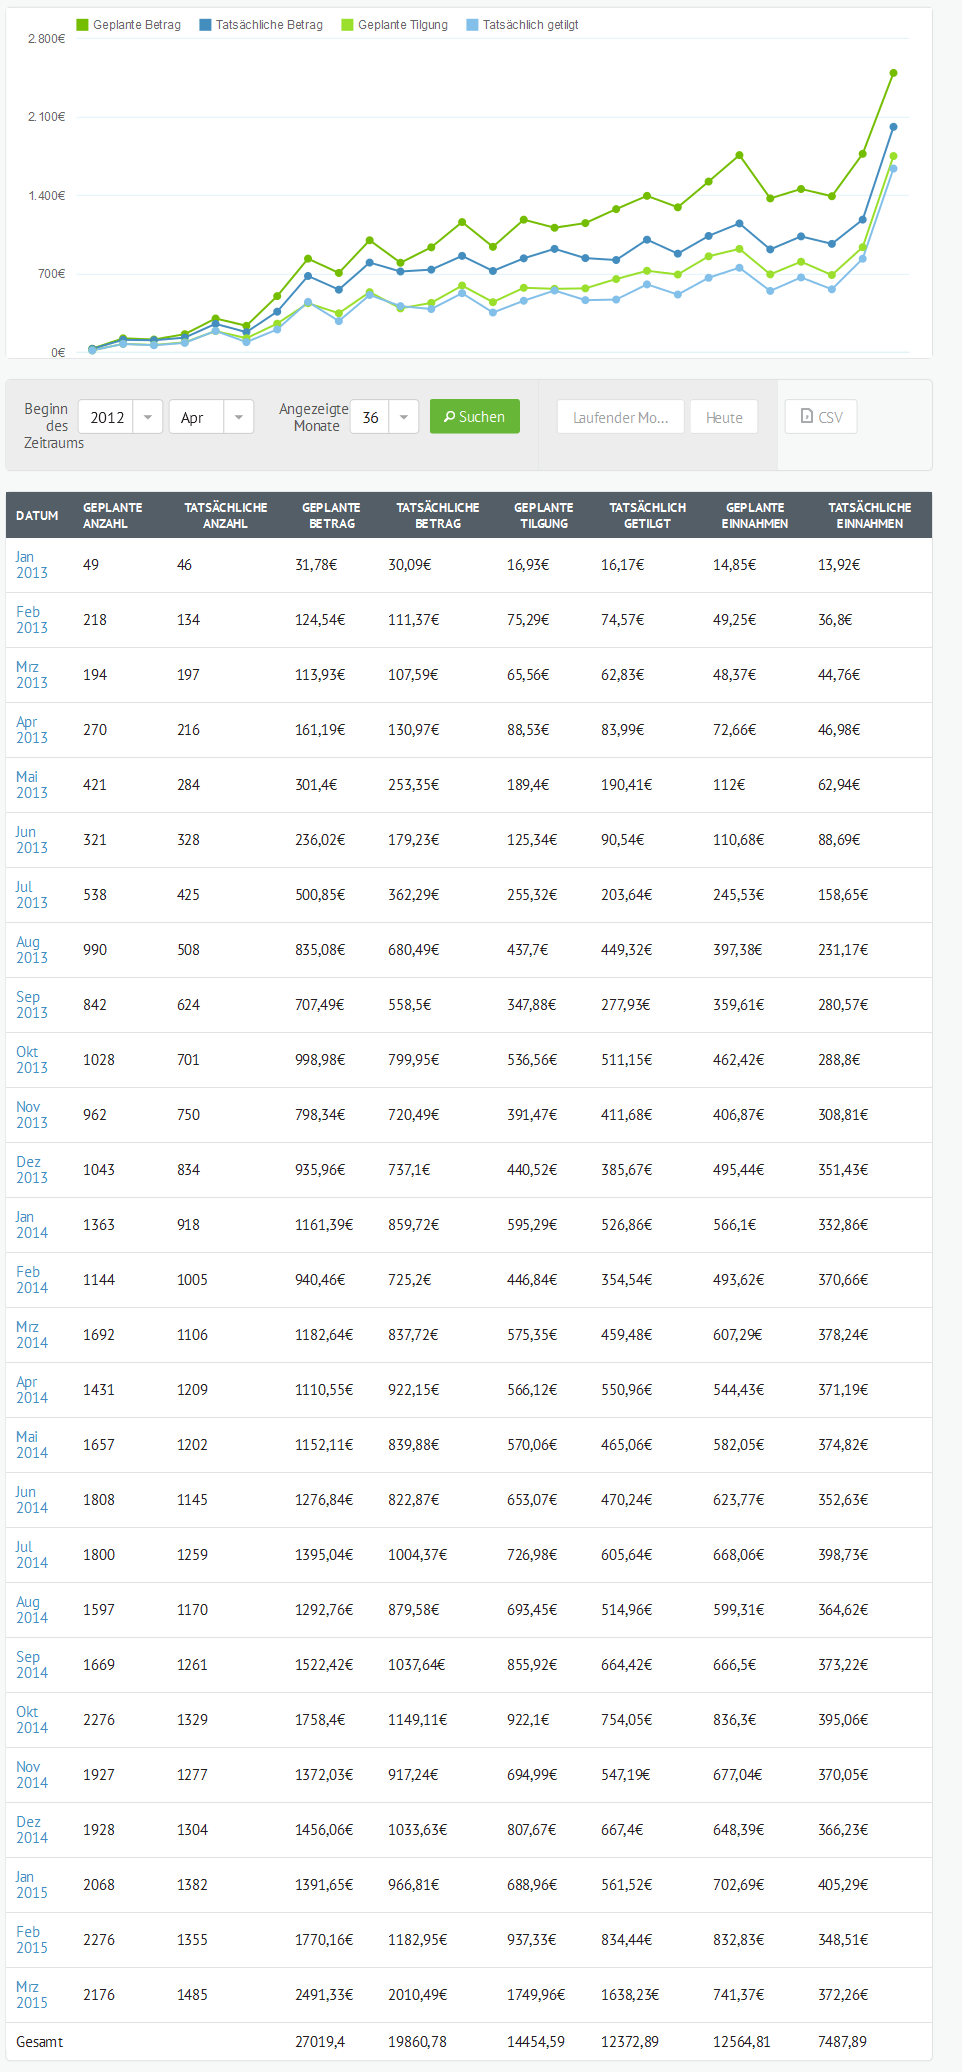Click the CSV export file icon
Screen dimensions: 962x2072
tap(807, 416)
